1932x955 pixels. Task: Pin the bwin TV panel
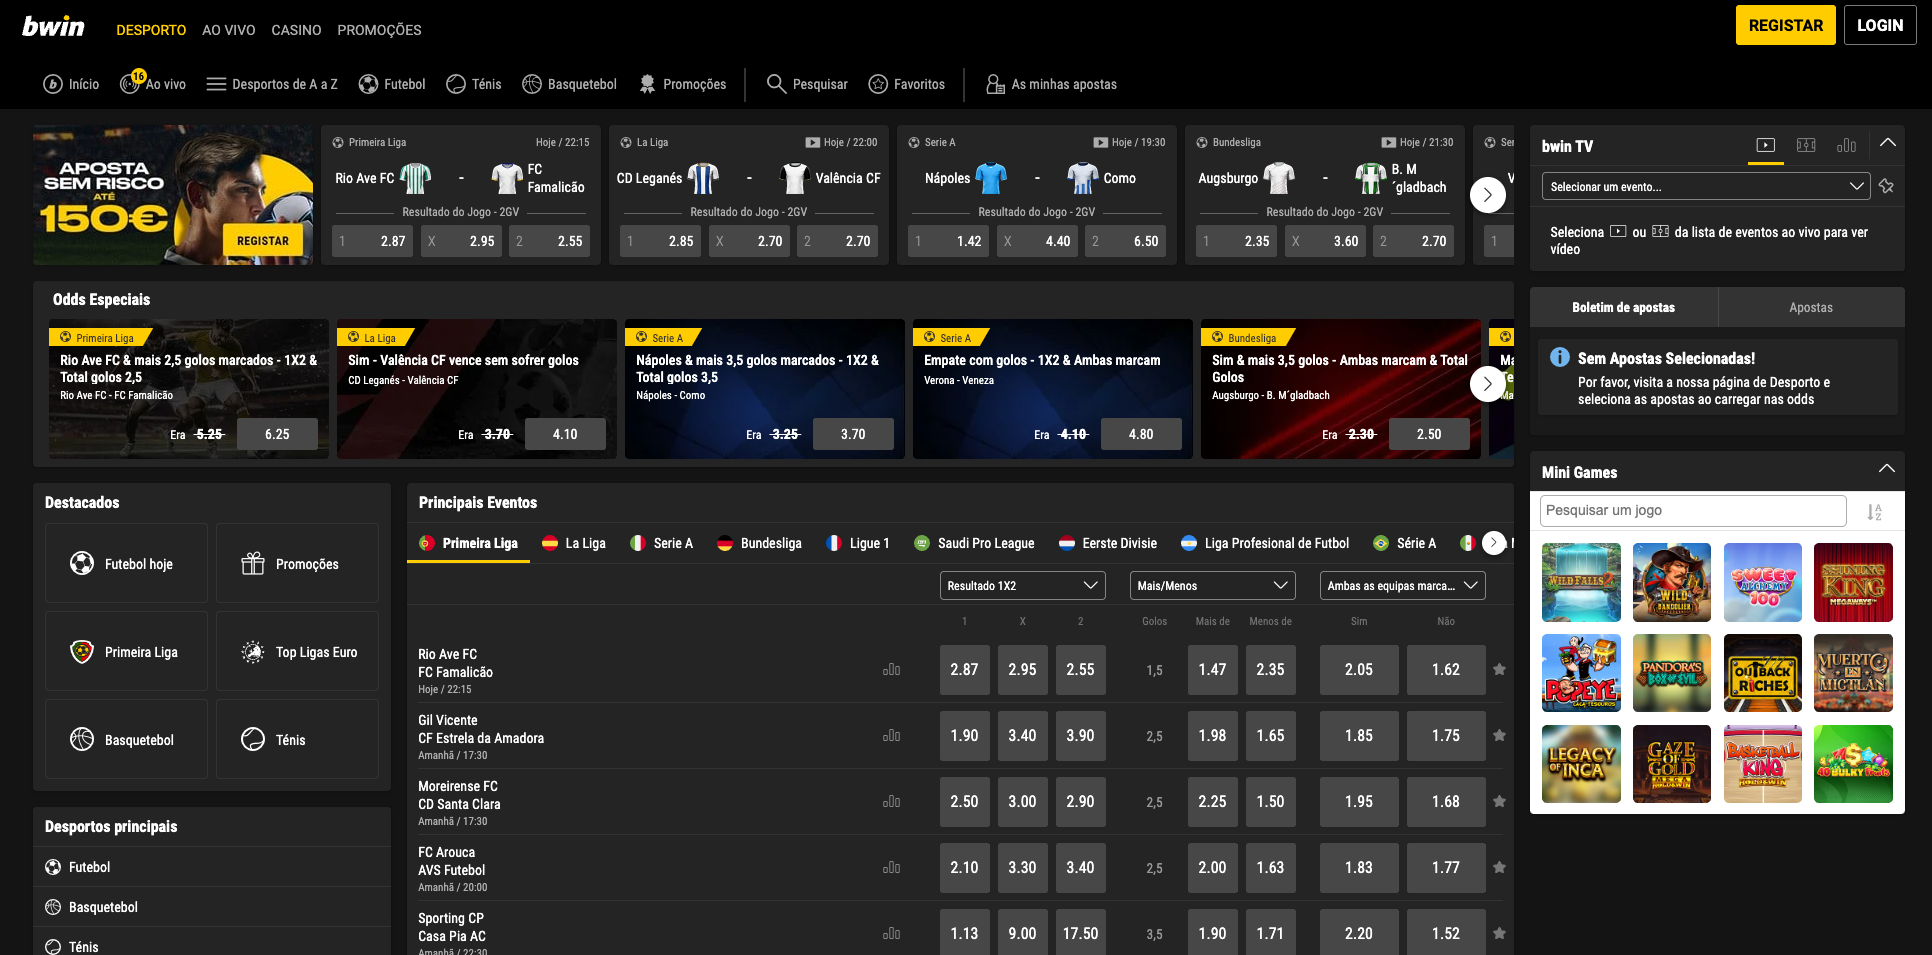coord(1886,186)
